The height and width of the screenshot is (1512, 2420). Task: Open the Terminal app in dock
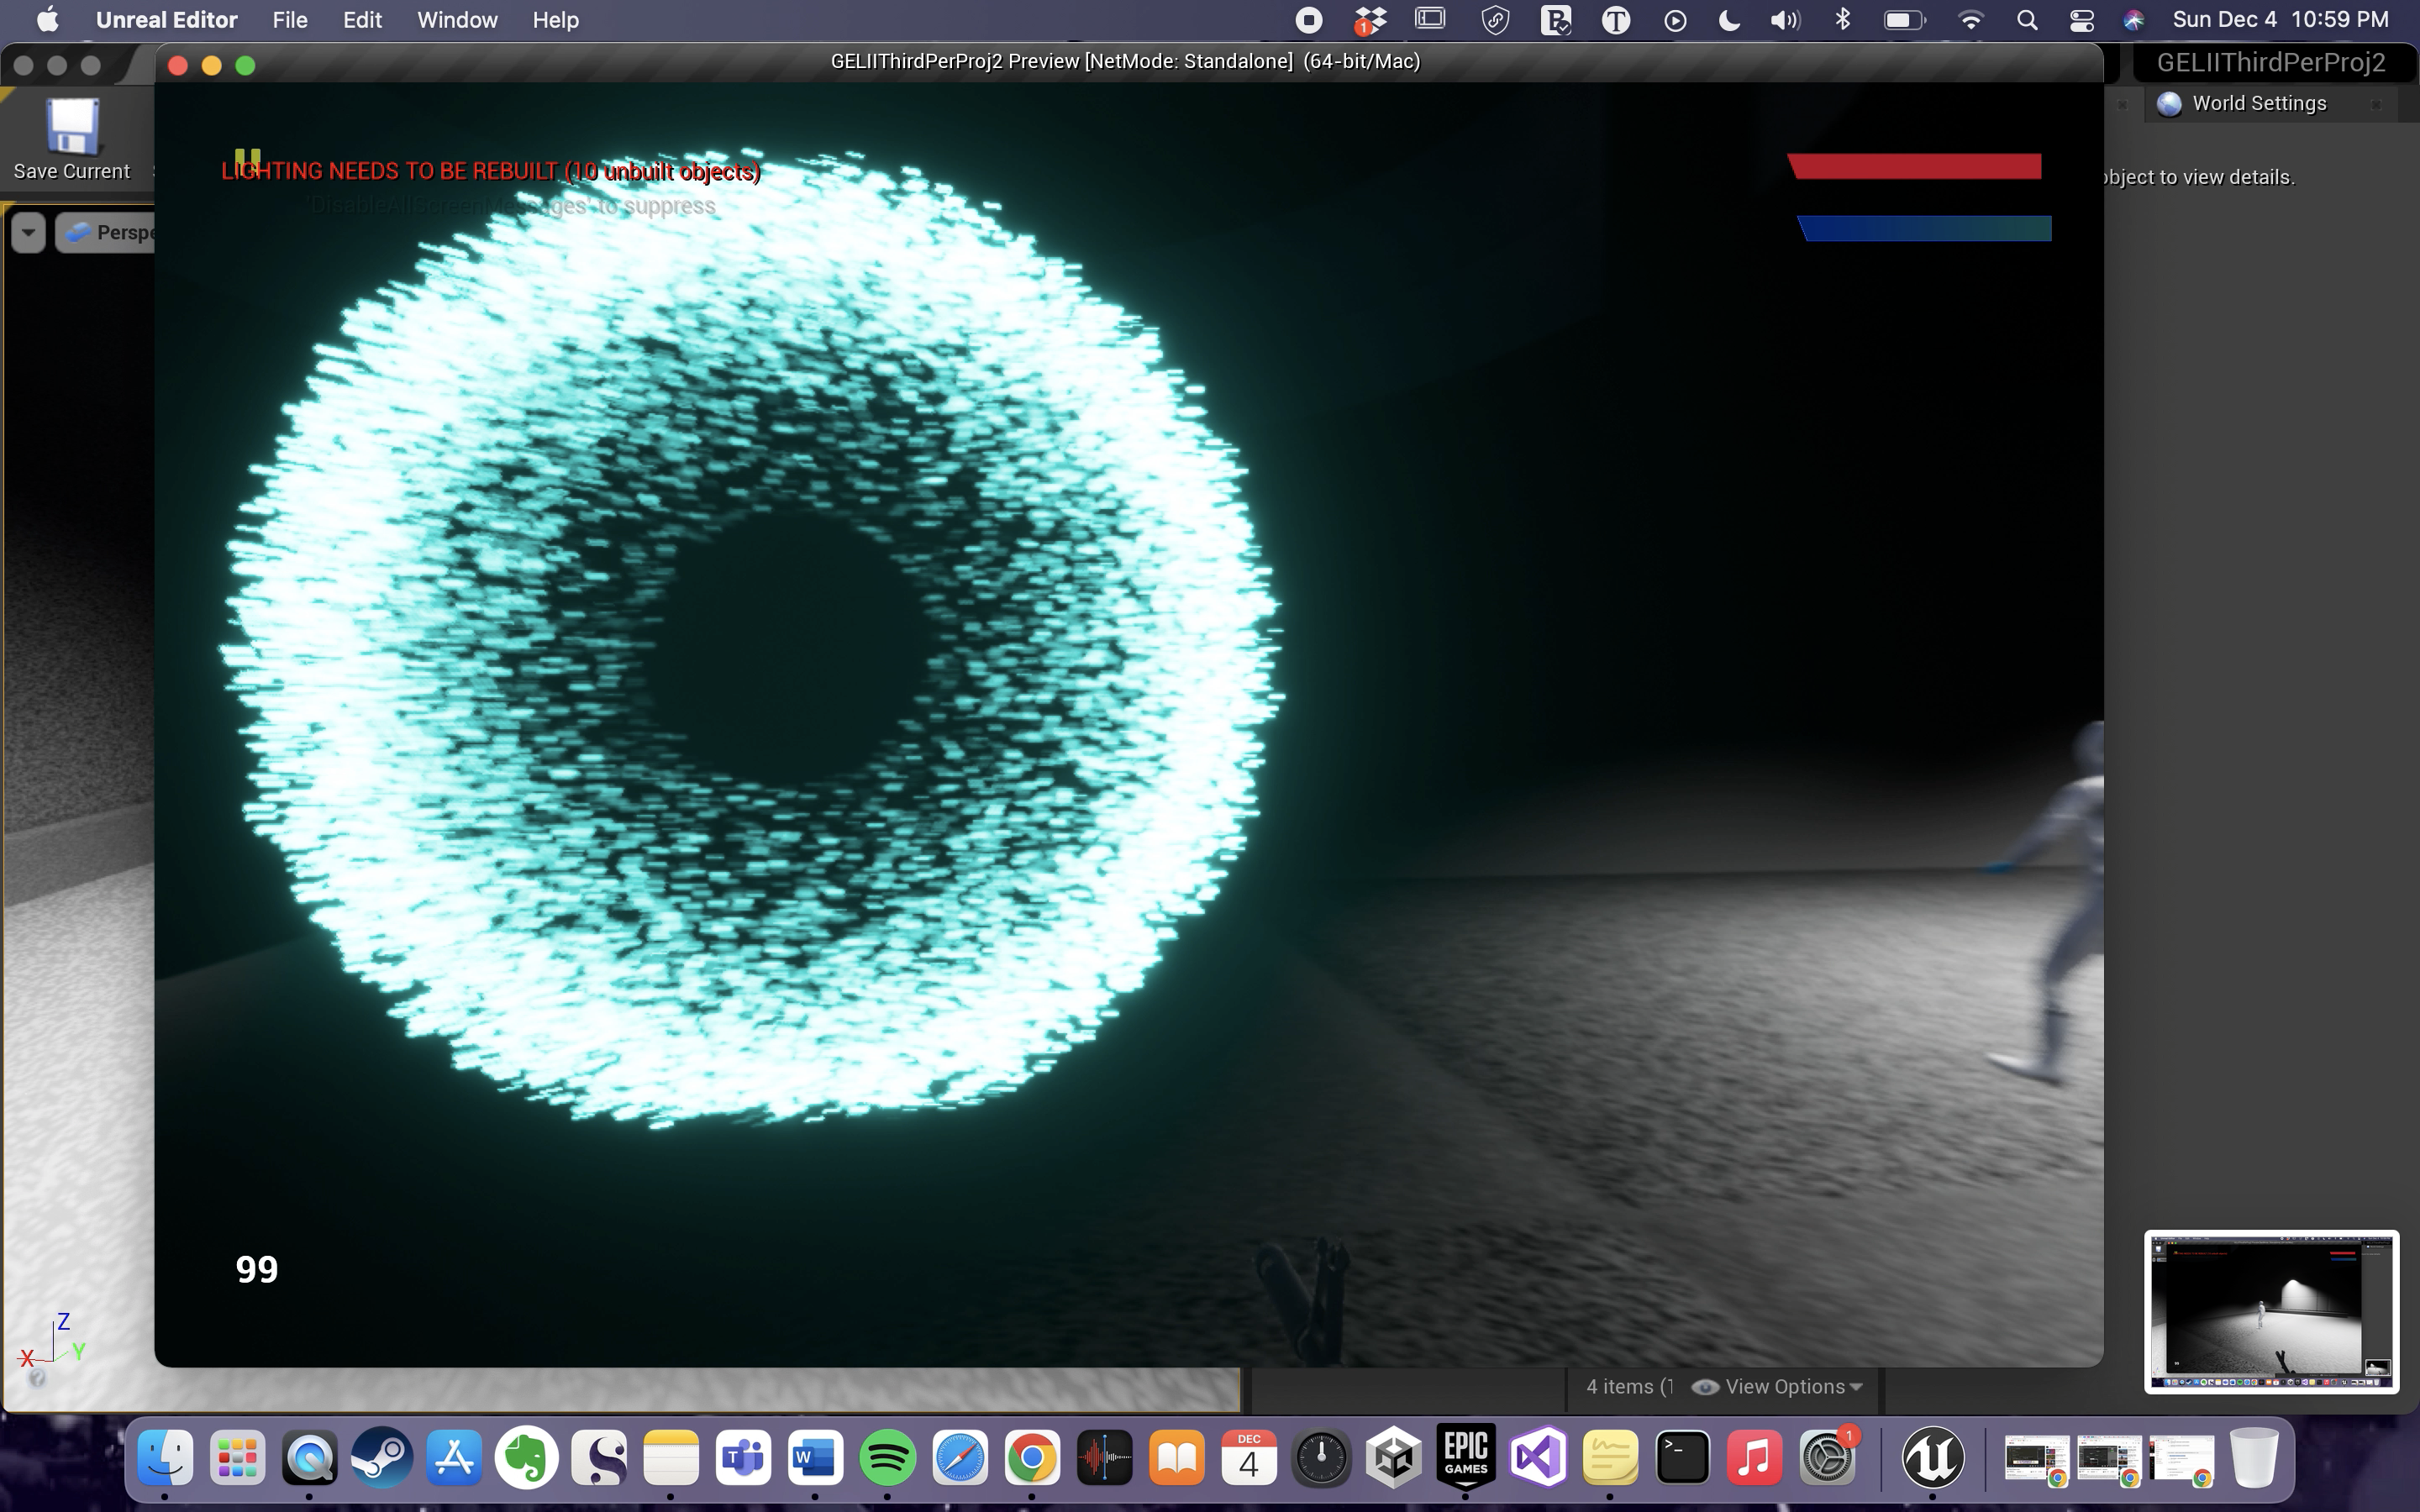point(1682,1457)
